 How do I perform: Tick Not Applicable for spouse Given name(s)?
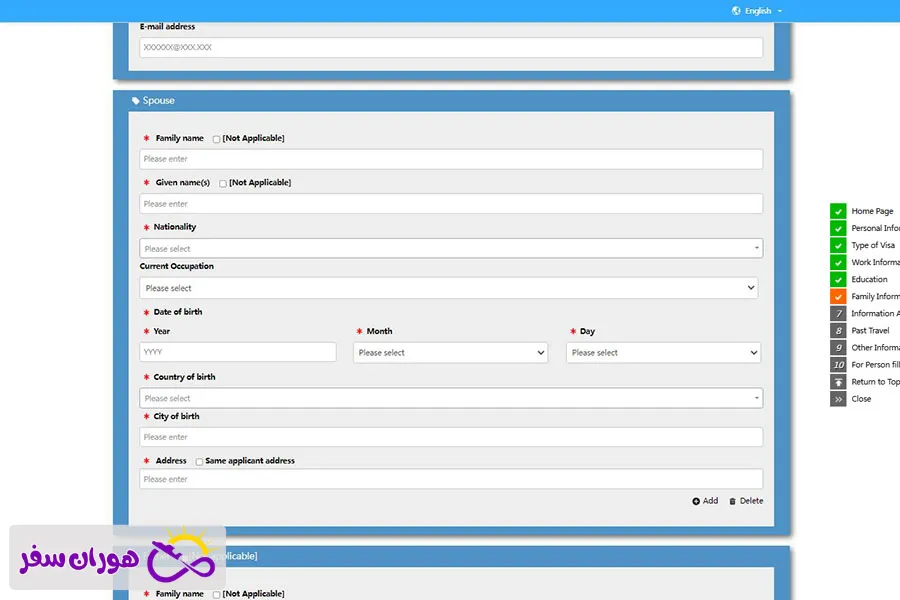click(223, 183)
